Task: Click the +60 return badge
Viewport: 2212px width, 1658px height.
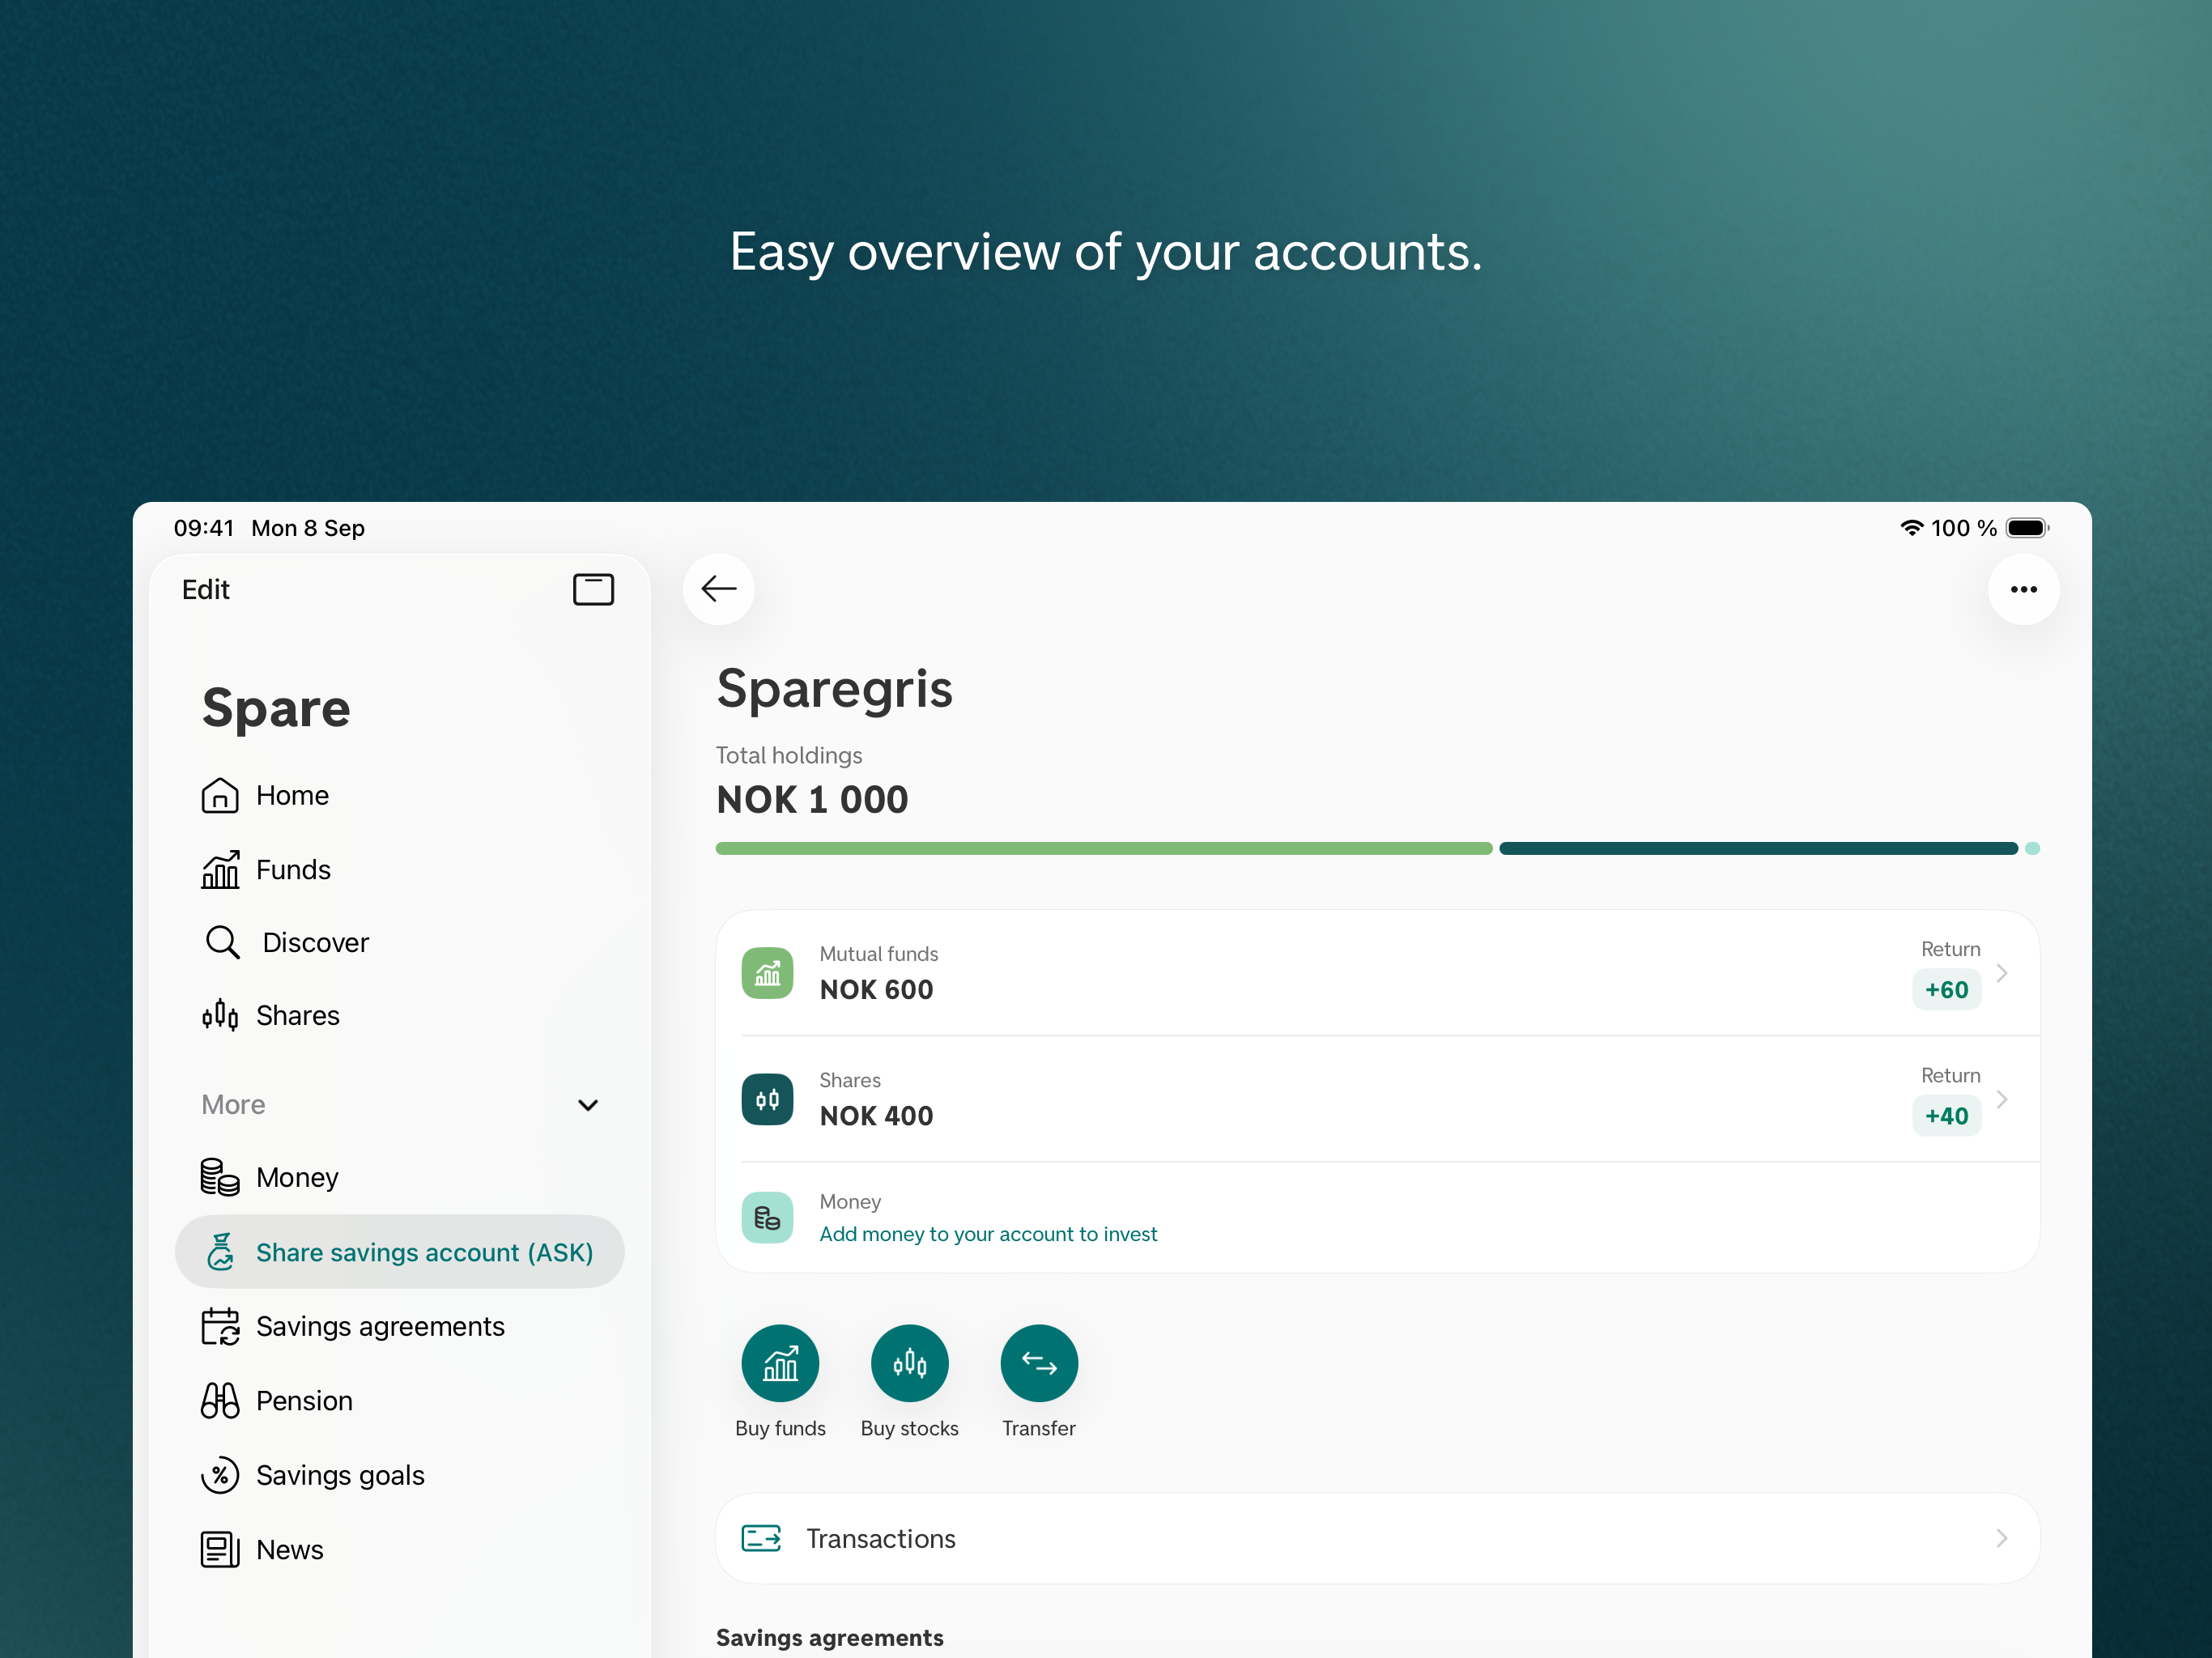Action: click(1946, 990)
